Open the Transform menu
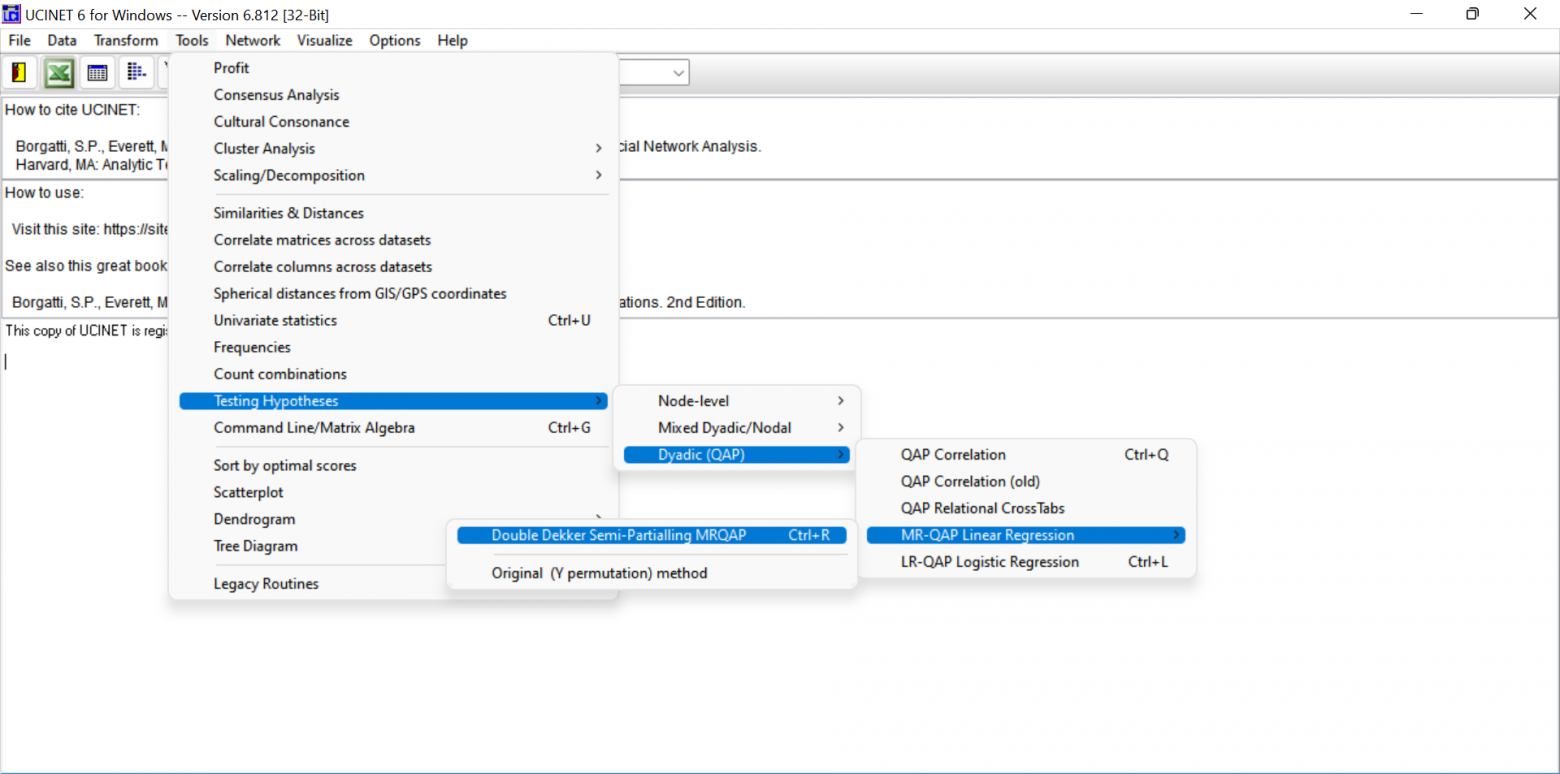Image resolution: width=1560 pixels, height=774 pixels. click(x=126, y=41)
